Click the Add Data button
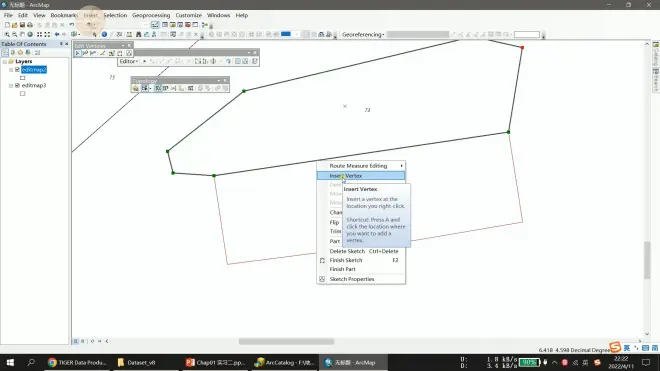The height and width of the screenshot is (371, 660). pos(90,25)
